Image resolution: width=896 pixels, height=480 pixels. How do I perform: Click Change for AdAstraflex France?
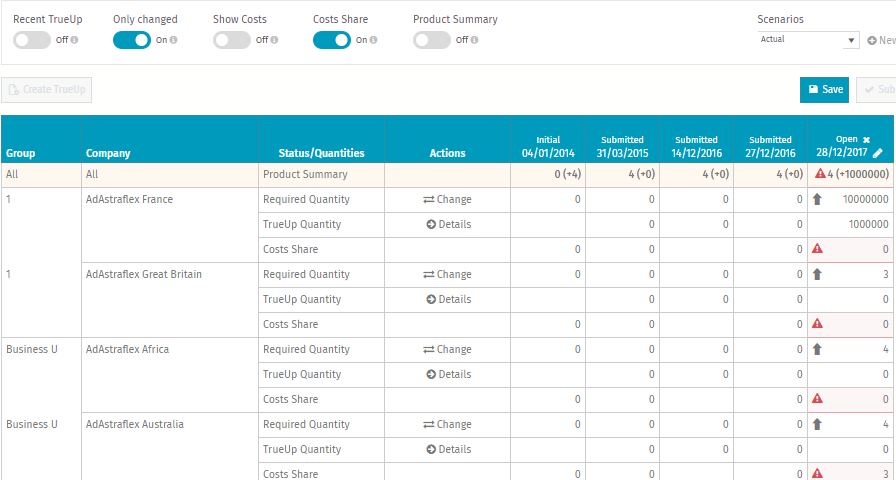447,200
